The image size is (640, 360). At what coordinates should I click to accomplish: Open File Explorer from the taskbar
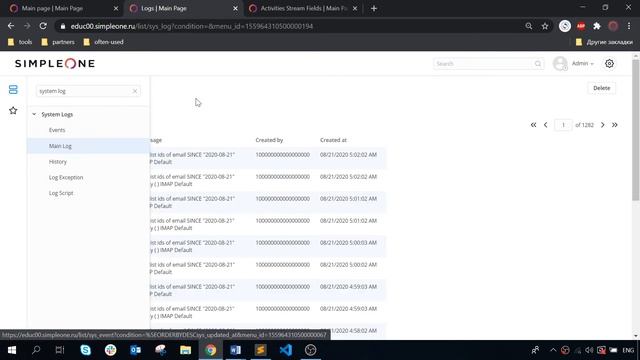pyautogui.click(x=186, y=350)
